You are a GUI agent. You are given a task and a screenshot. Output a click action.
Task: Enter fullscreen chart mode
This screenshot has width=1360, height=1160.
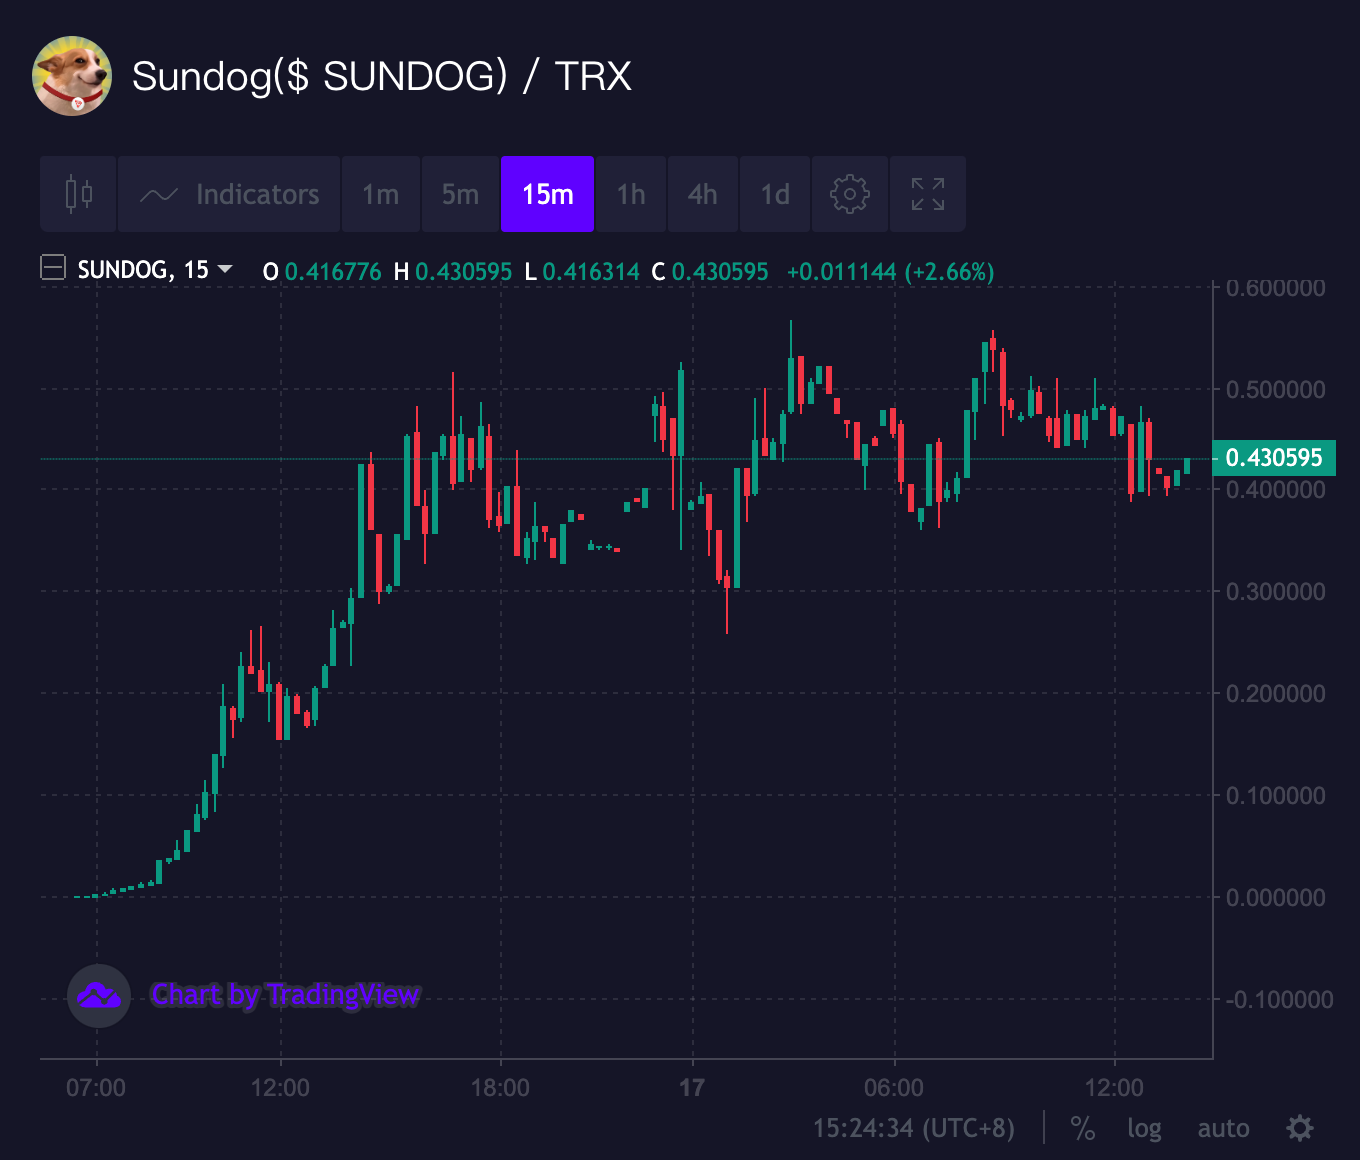[x=928, y=194]
